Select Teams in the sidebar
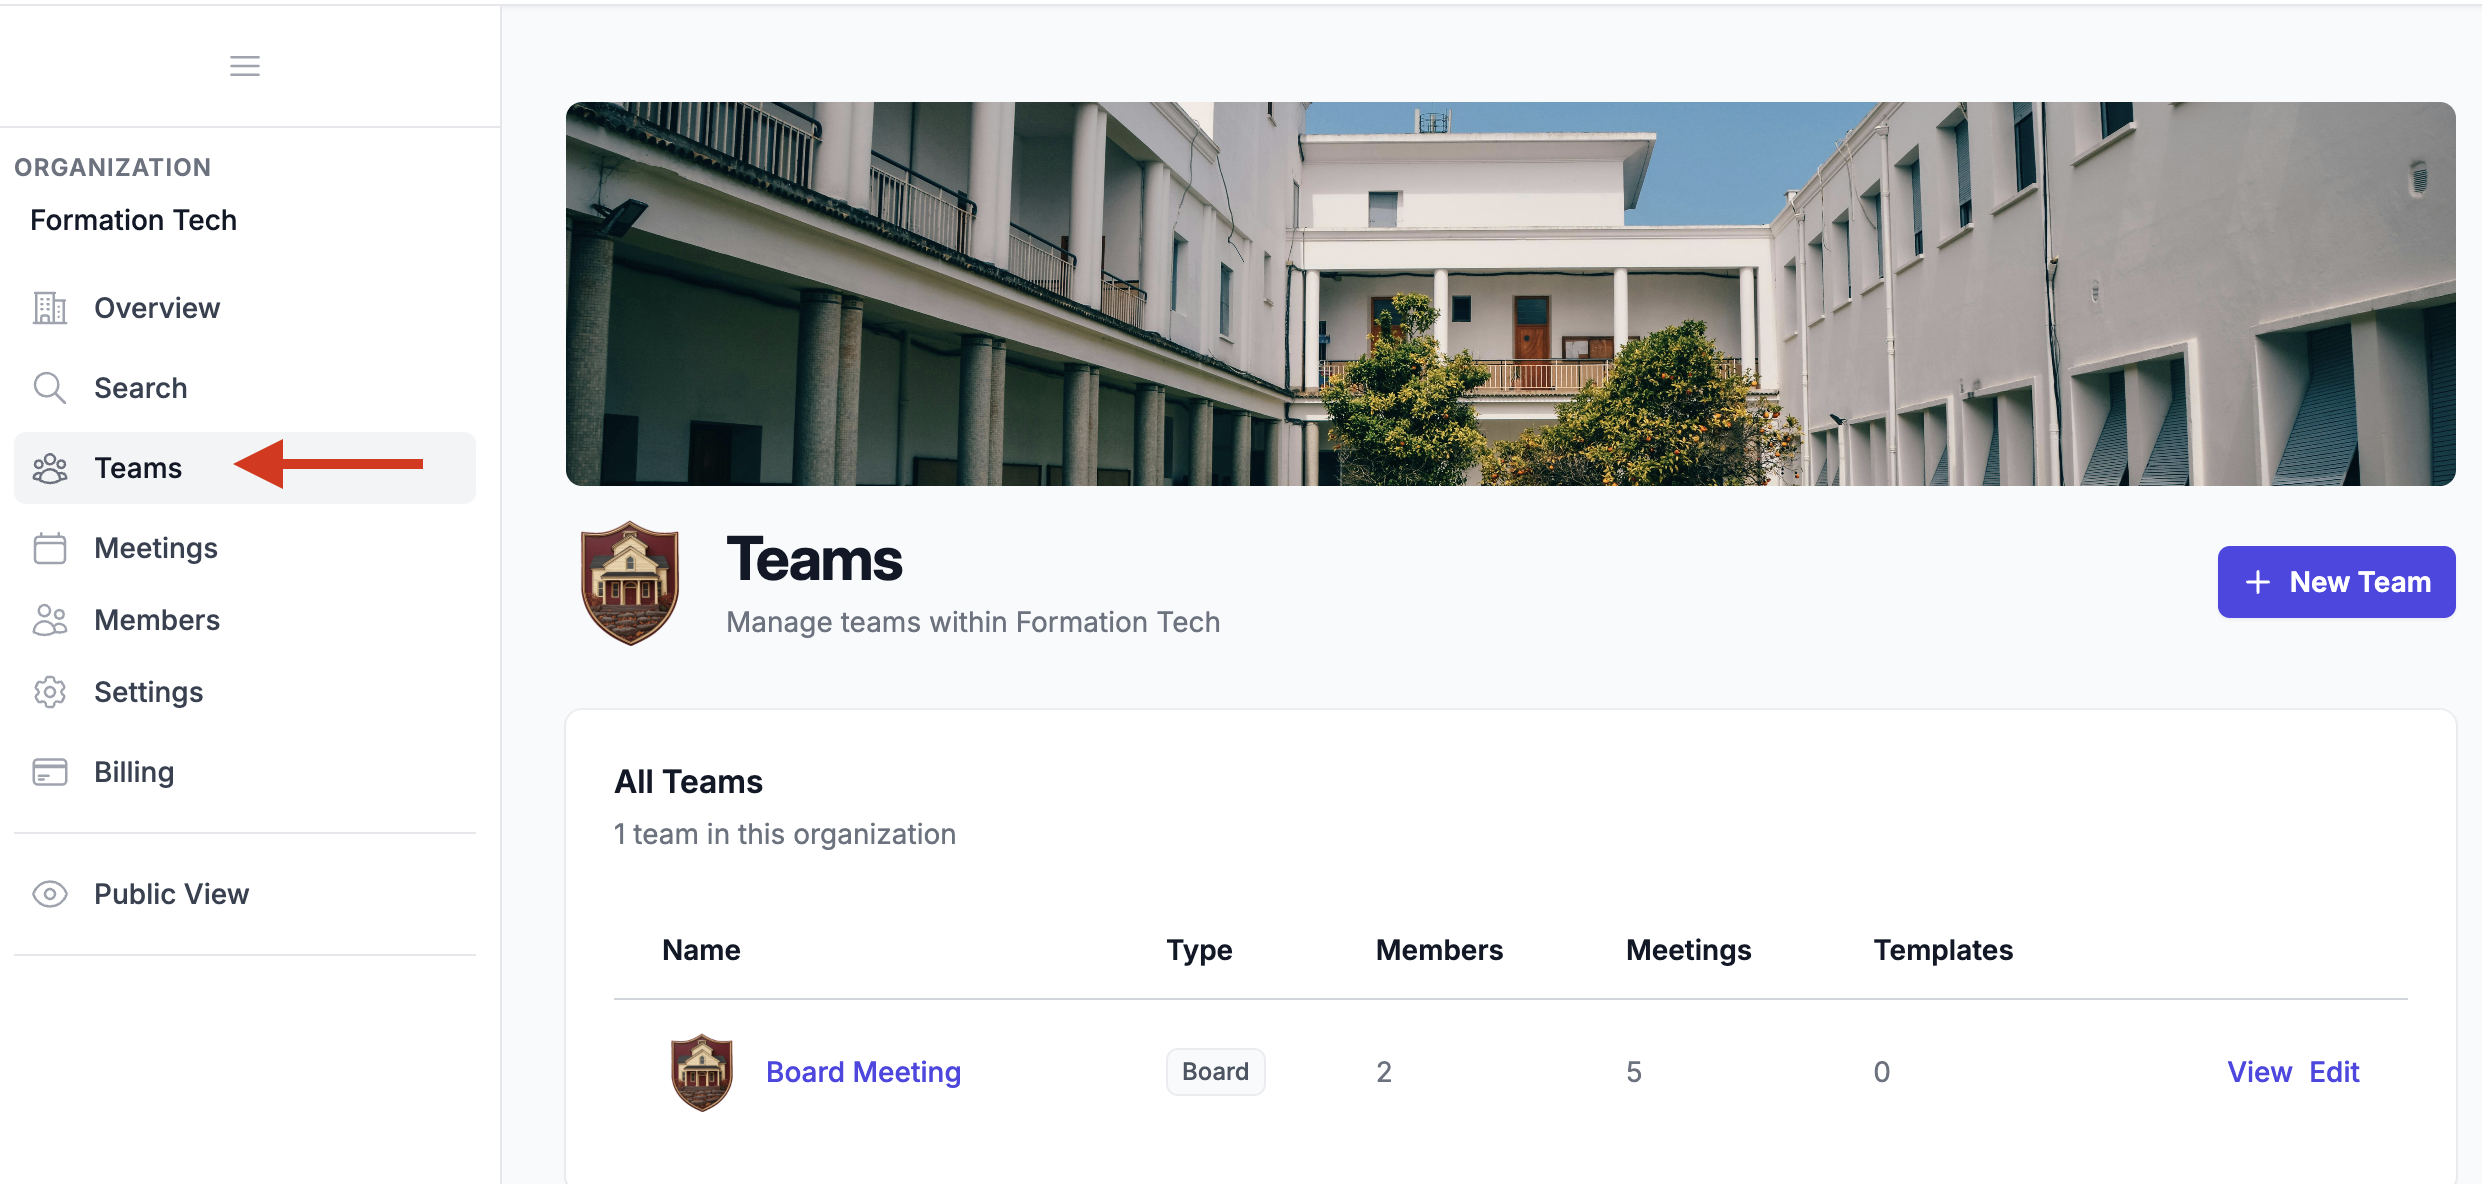 tap(245, 468)
